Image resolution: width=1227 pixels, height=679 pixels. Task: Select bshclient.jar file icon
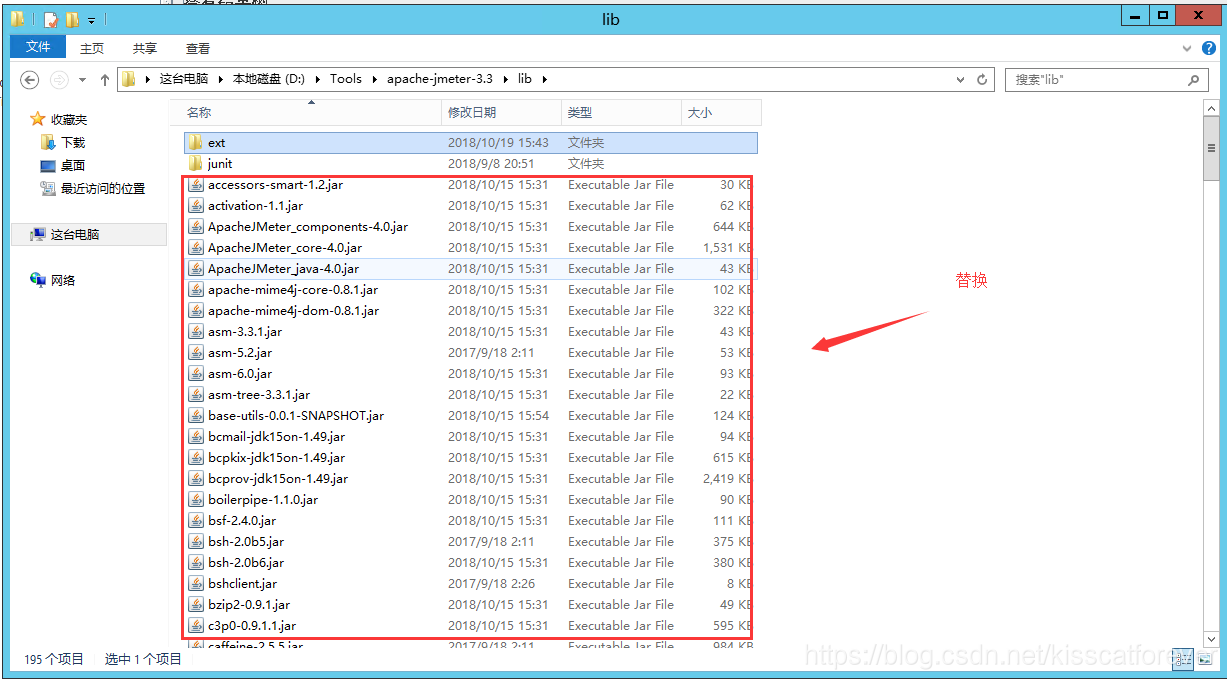click(196, 583)
